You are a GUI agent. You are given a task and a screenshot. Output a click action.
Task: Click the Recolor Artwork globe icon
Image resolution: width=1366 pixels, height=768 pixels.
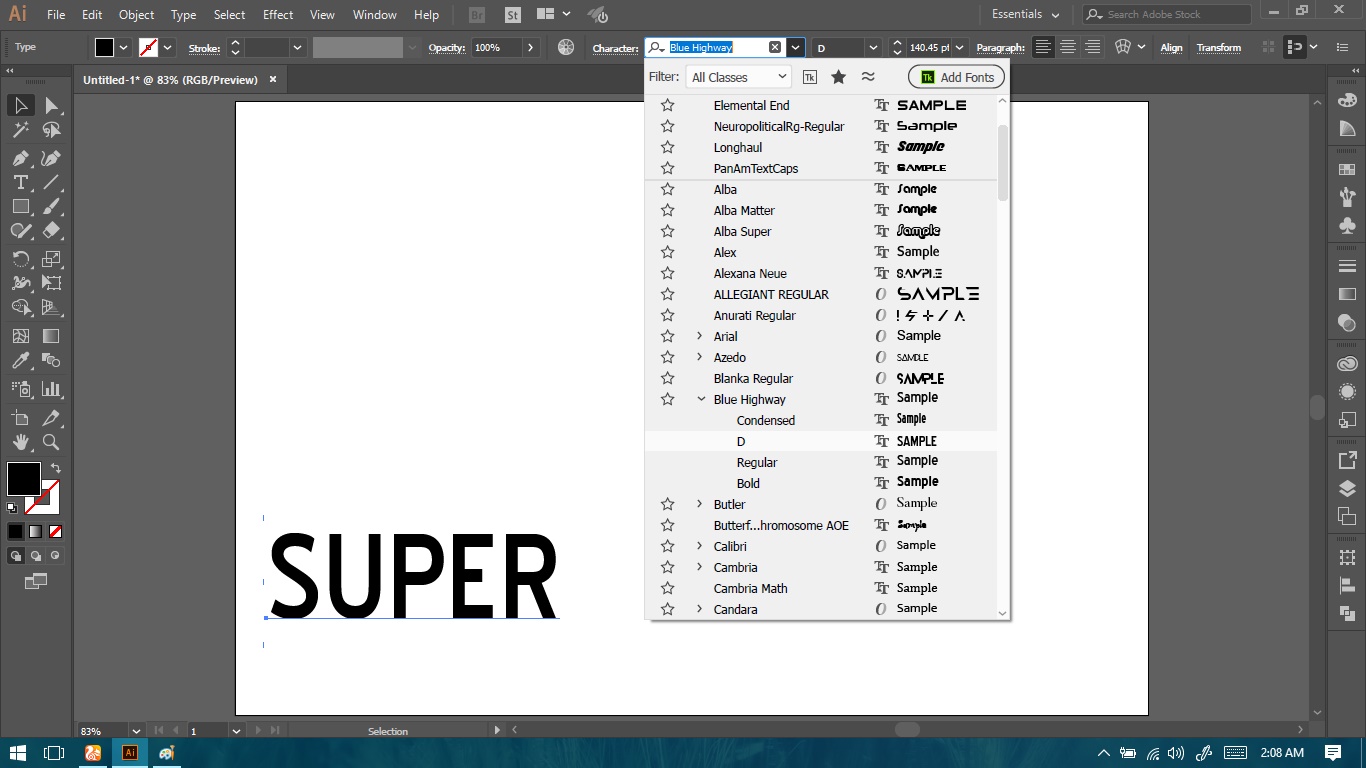click(566, 47)
